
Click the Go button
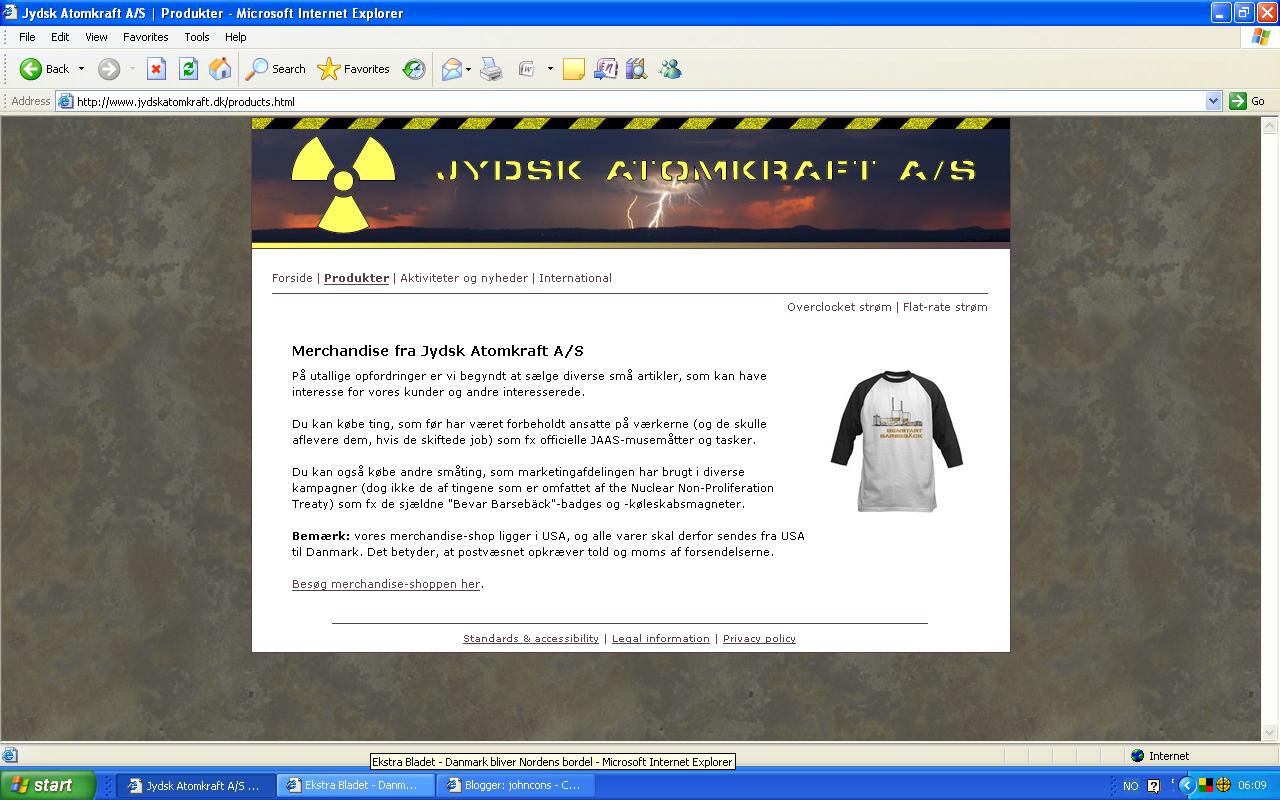[x=1247, y=101]
